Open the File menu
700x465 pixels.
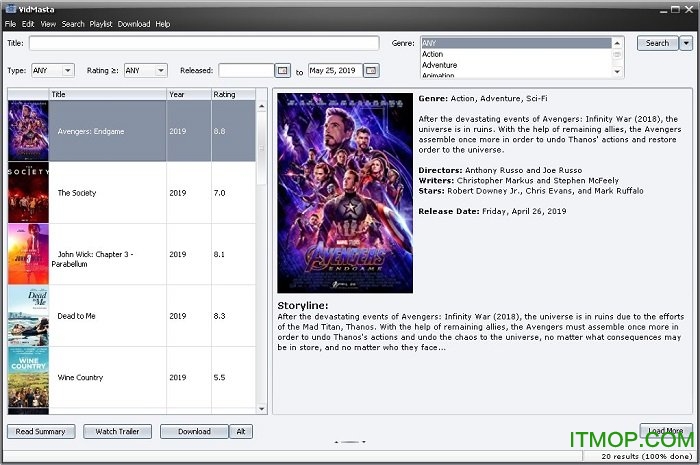10,24
